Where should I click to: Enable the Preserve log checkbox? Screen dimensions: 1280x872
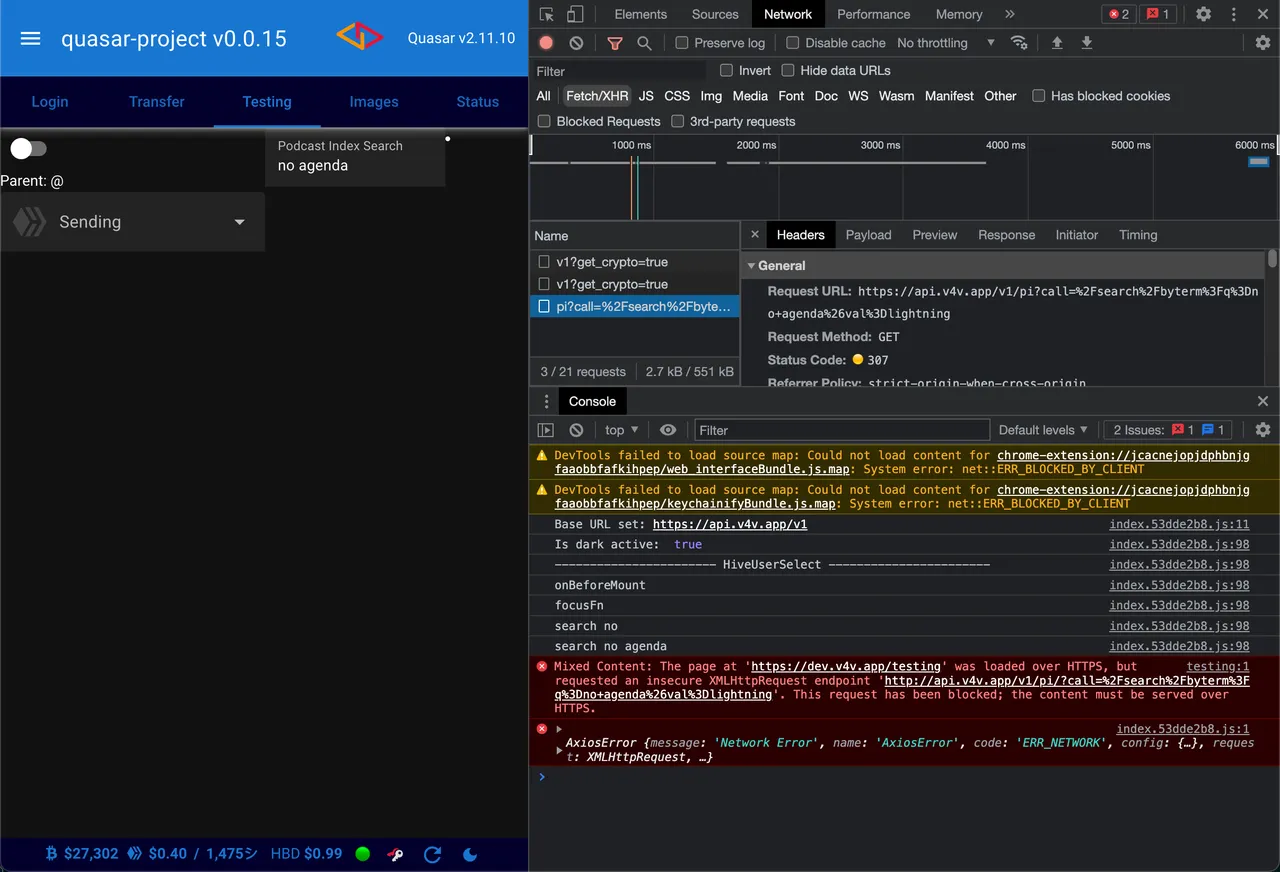[682, 43]
